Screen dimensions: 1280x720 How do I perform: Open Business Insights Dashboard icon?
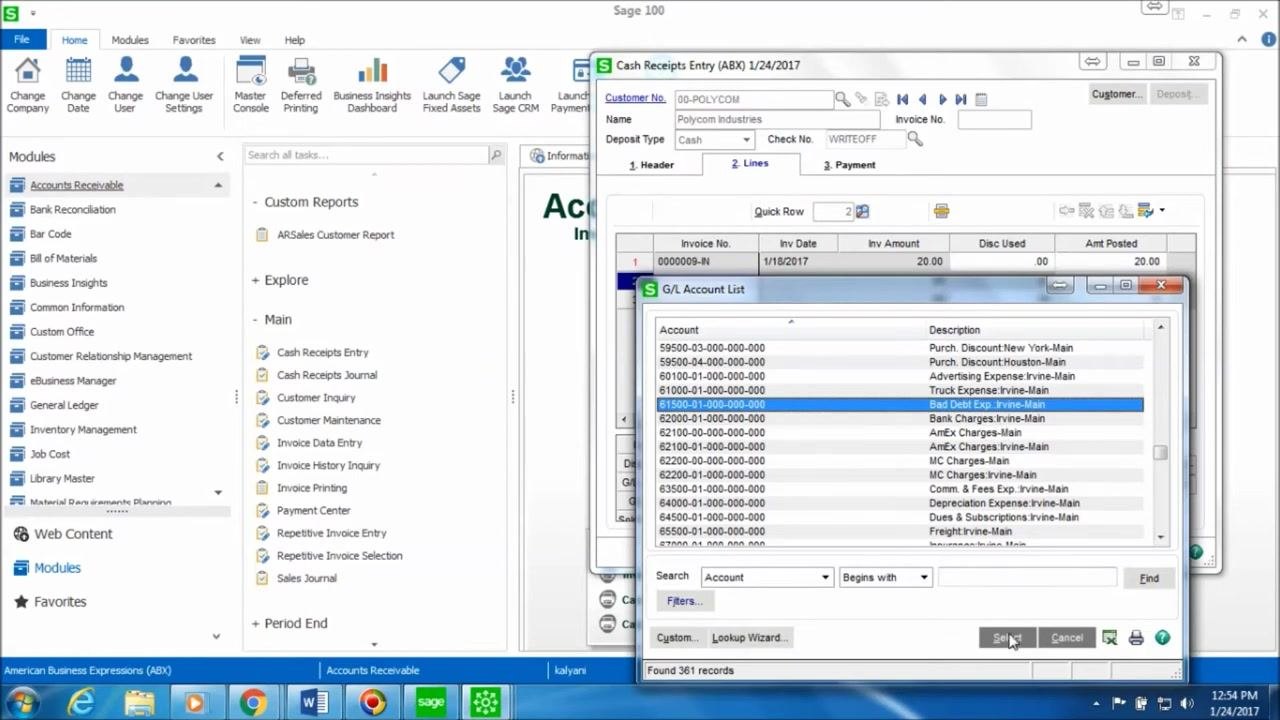372,85
